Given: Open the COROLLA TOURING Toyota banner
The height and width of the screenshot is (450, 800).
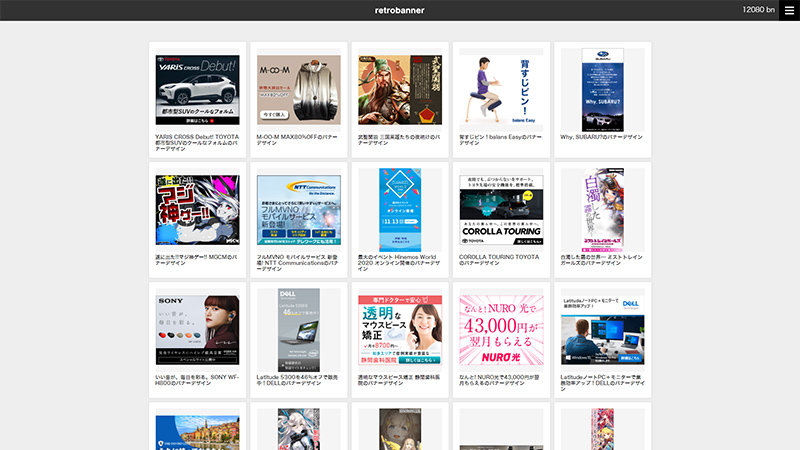Looking at the screenshot, I should pos(501,210).
